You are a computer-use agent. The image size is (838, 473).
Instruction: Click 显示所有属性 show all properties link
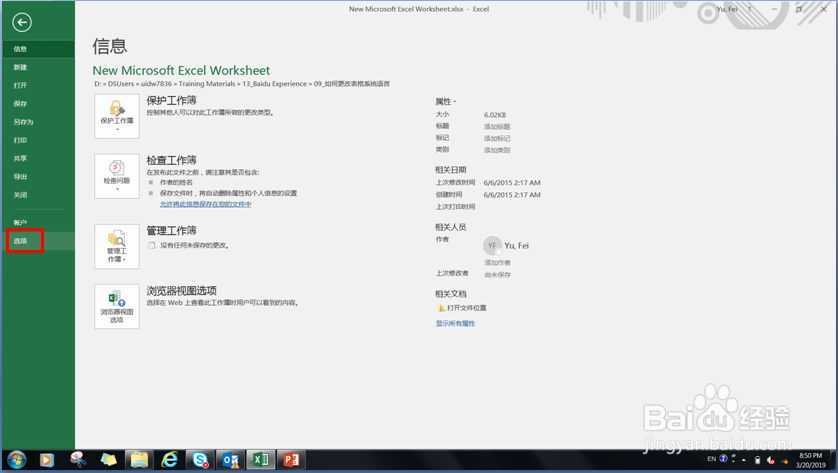tap(455, 323)
